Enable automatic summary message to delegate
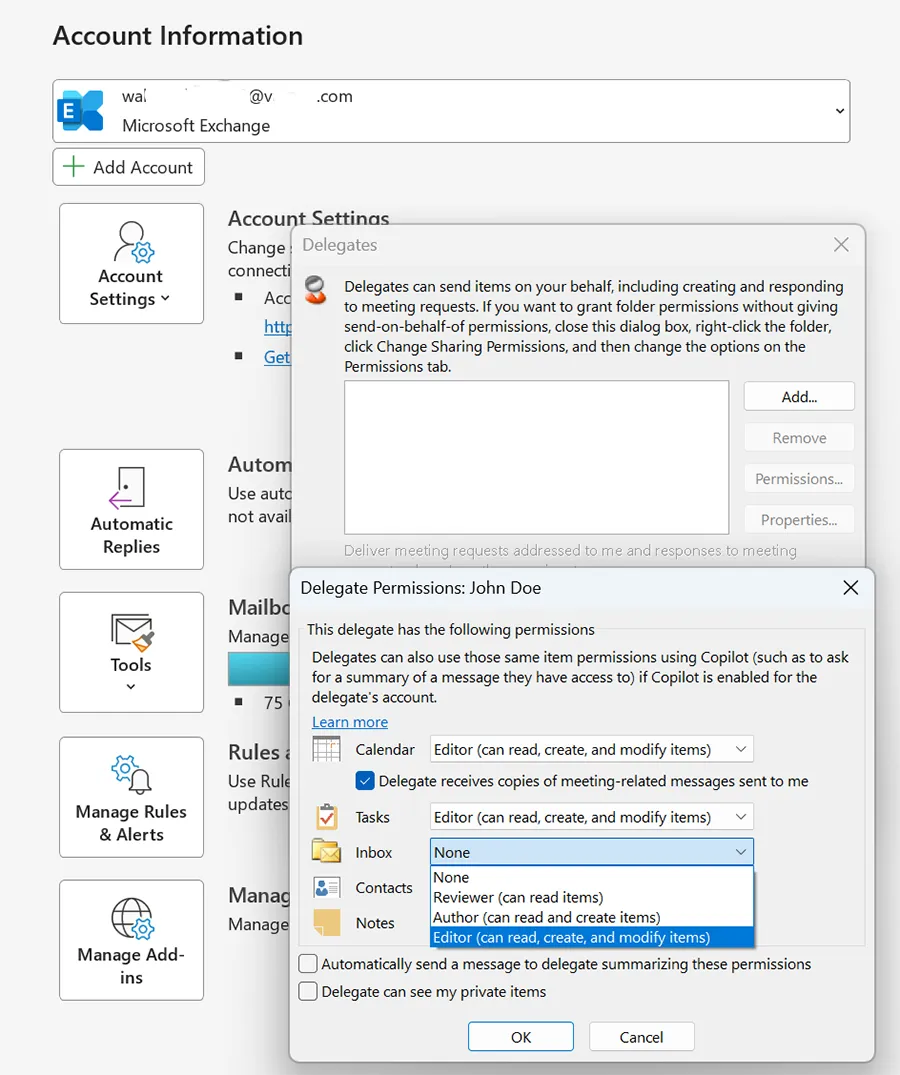The width and height of the screenshot is (900, 1075). coord(310,964)
